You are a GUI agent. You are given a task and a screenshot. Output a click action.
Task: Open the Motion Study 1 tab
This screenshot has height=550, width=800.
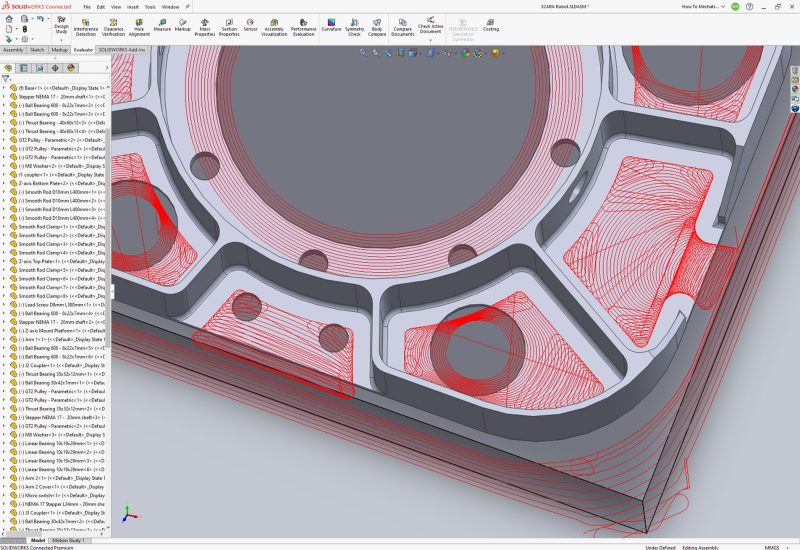(x=68, y=540)
